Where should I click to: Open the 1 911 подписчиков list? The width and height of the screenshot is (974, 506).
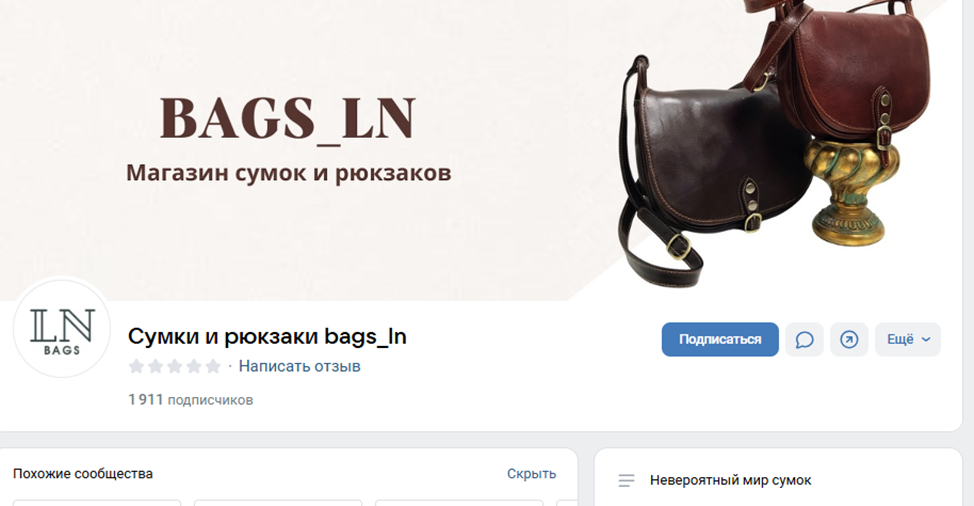coord(191,400)
